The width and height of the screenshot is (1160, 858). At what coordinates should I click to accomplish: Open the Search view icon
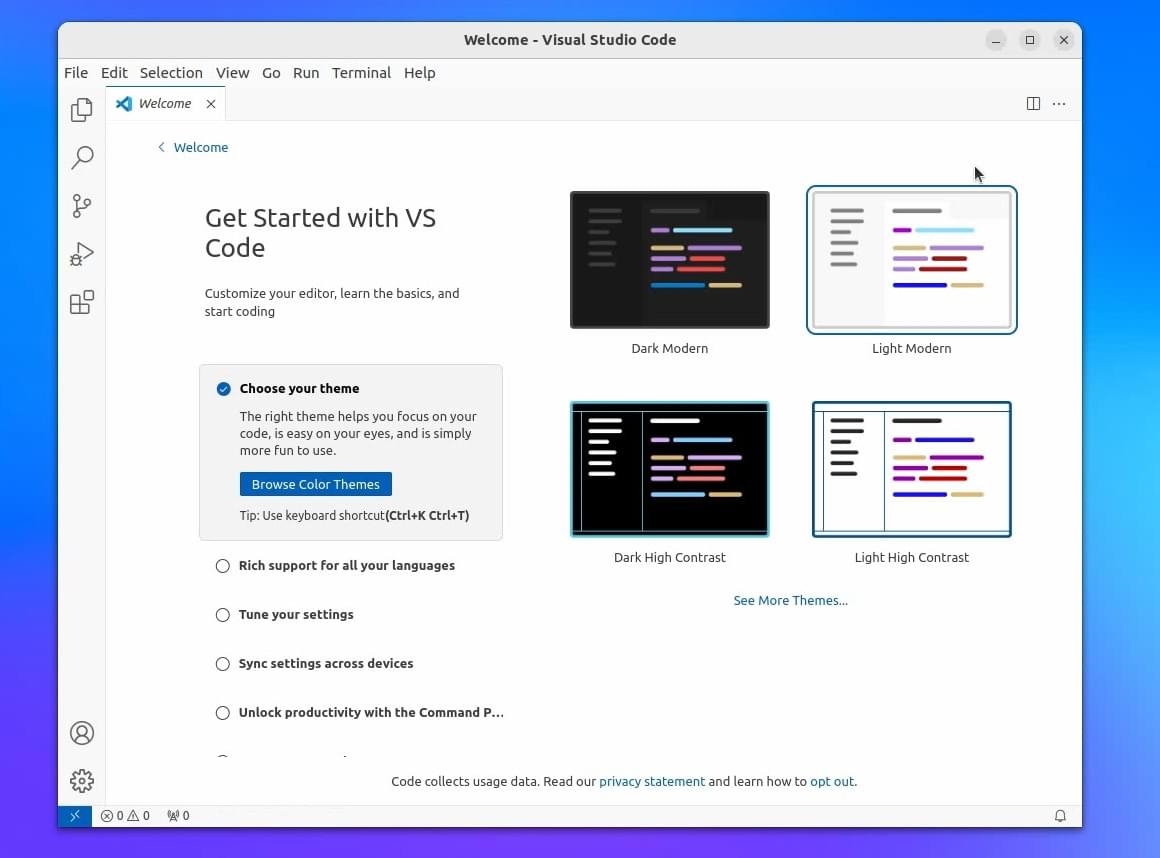(81, 157)
